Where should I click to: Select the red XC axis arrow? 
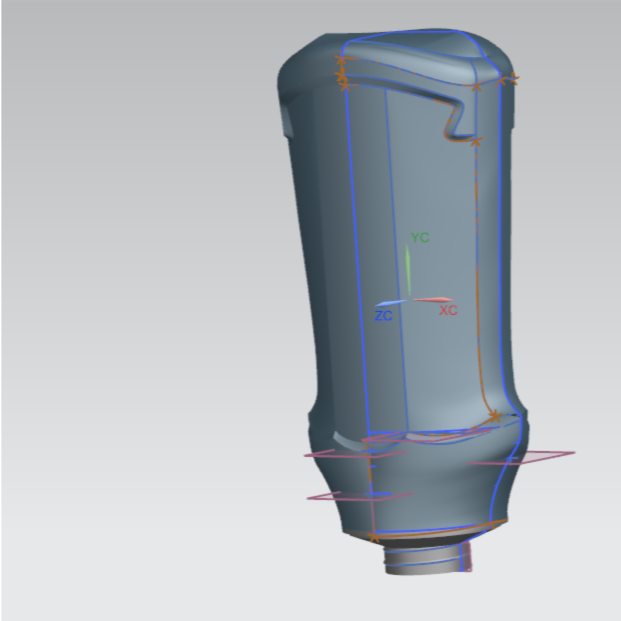433,300
